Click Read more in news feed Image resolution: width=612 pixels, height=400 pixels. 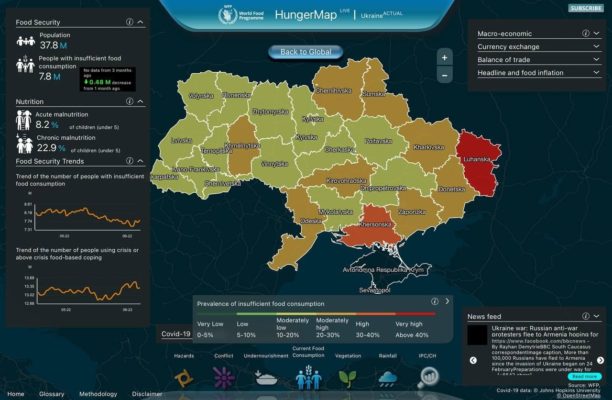point(584,376)
